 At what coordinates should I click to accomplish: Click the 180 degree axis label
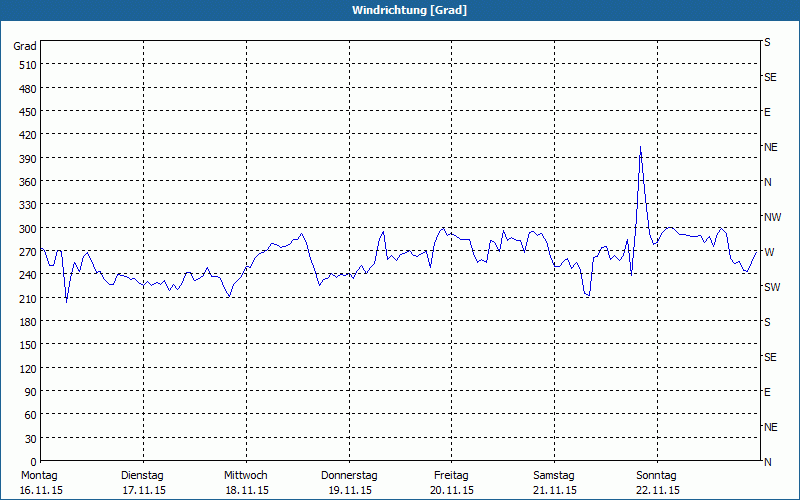pos(28,322)
